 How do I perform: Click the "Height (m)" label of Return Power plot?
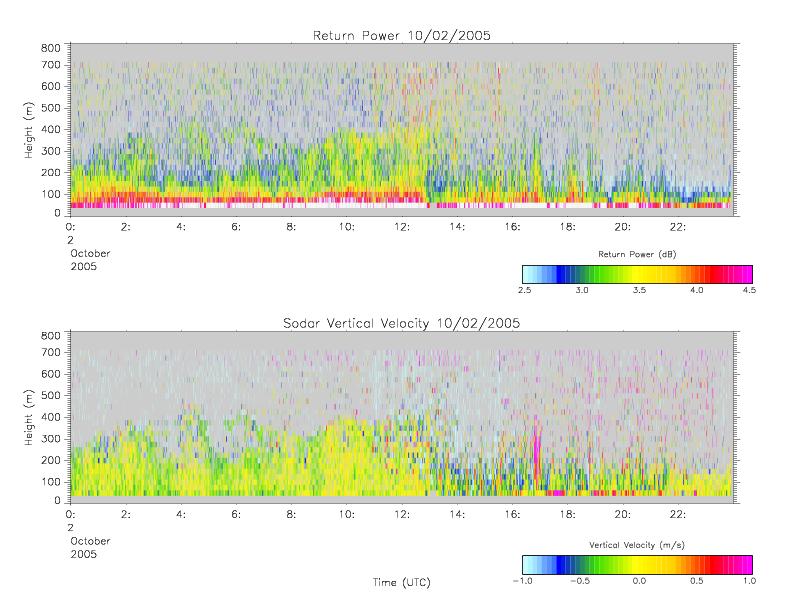(x=28, y=130)
